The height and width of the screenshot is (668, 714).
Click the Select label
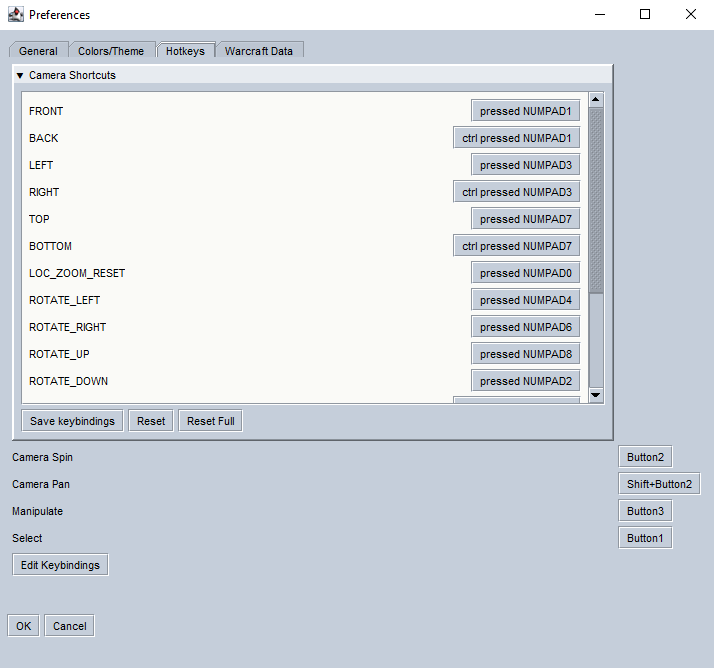[x=27, y=538]
